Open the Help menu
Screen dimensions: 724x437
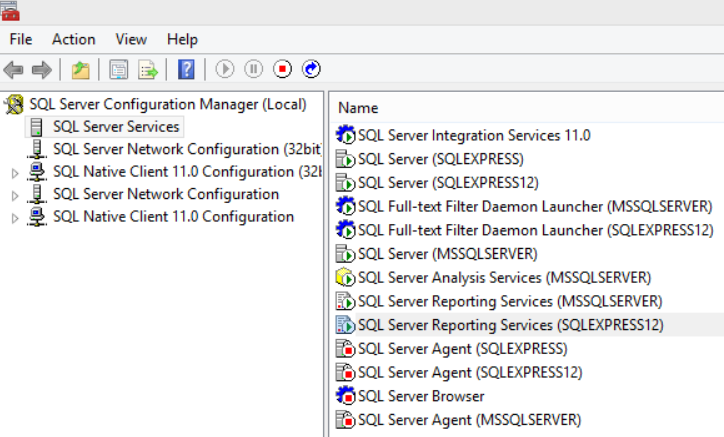[182, 39]
